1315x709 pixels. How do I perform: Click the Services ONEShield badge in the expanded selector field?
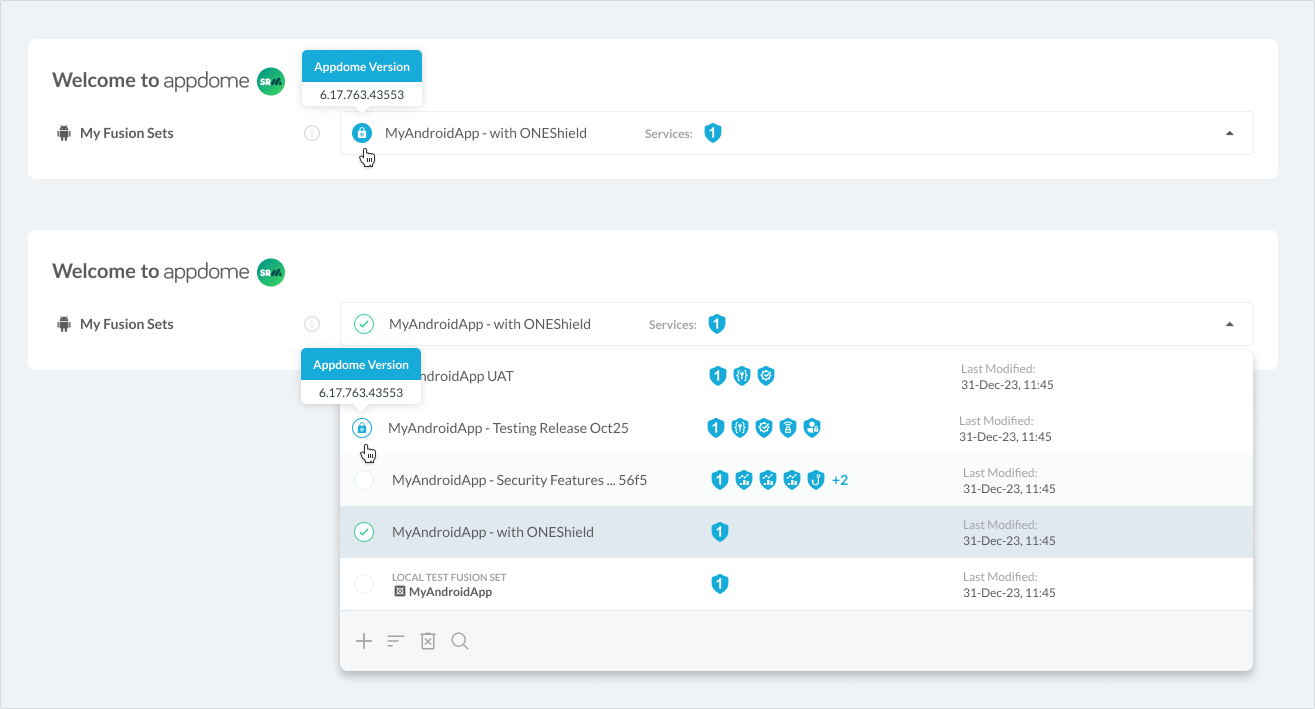[717, 324]
